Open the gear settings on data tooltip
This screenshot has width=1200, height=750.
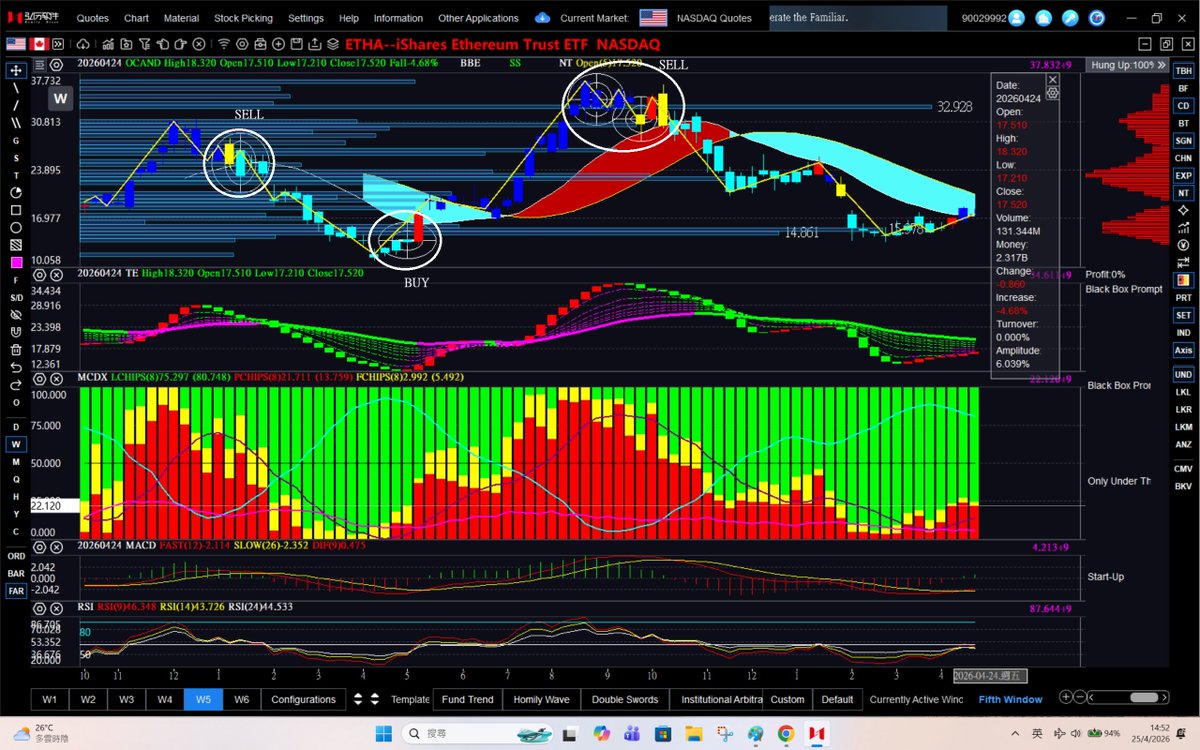(1052, 92)
